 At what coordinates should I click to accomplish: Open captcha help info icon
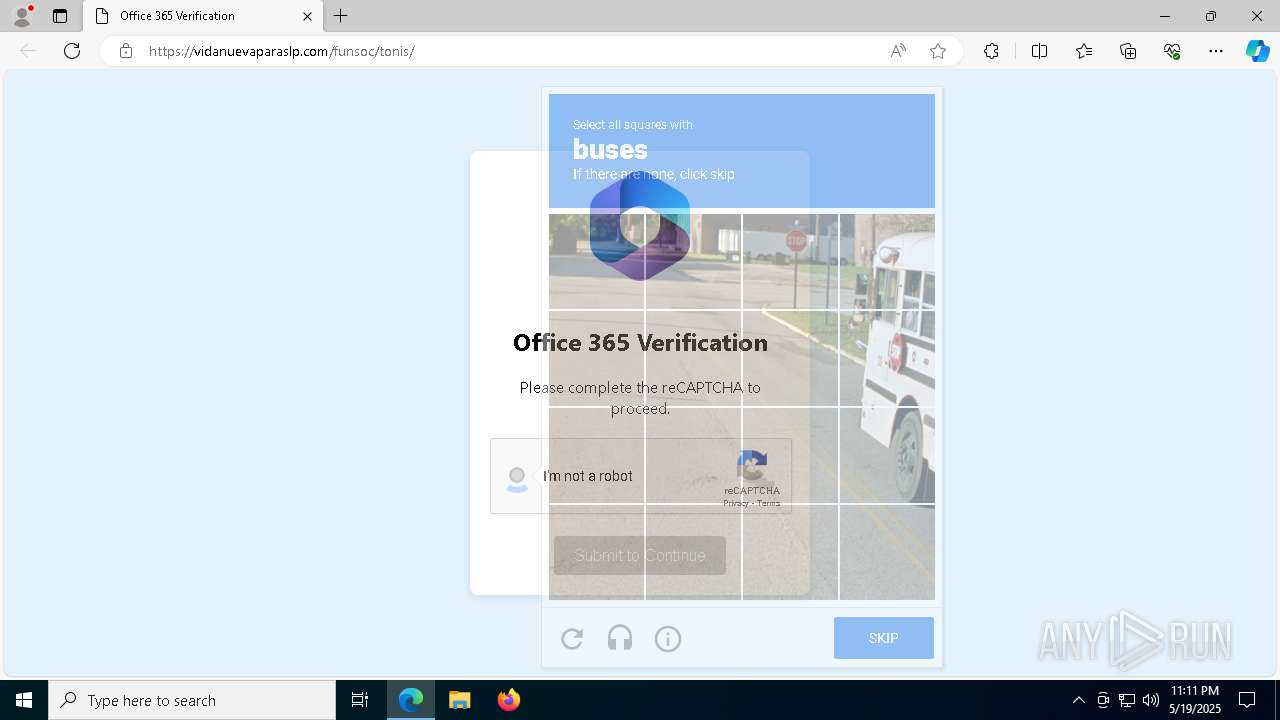(x=668, y=638)
